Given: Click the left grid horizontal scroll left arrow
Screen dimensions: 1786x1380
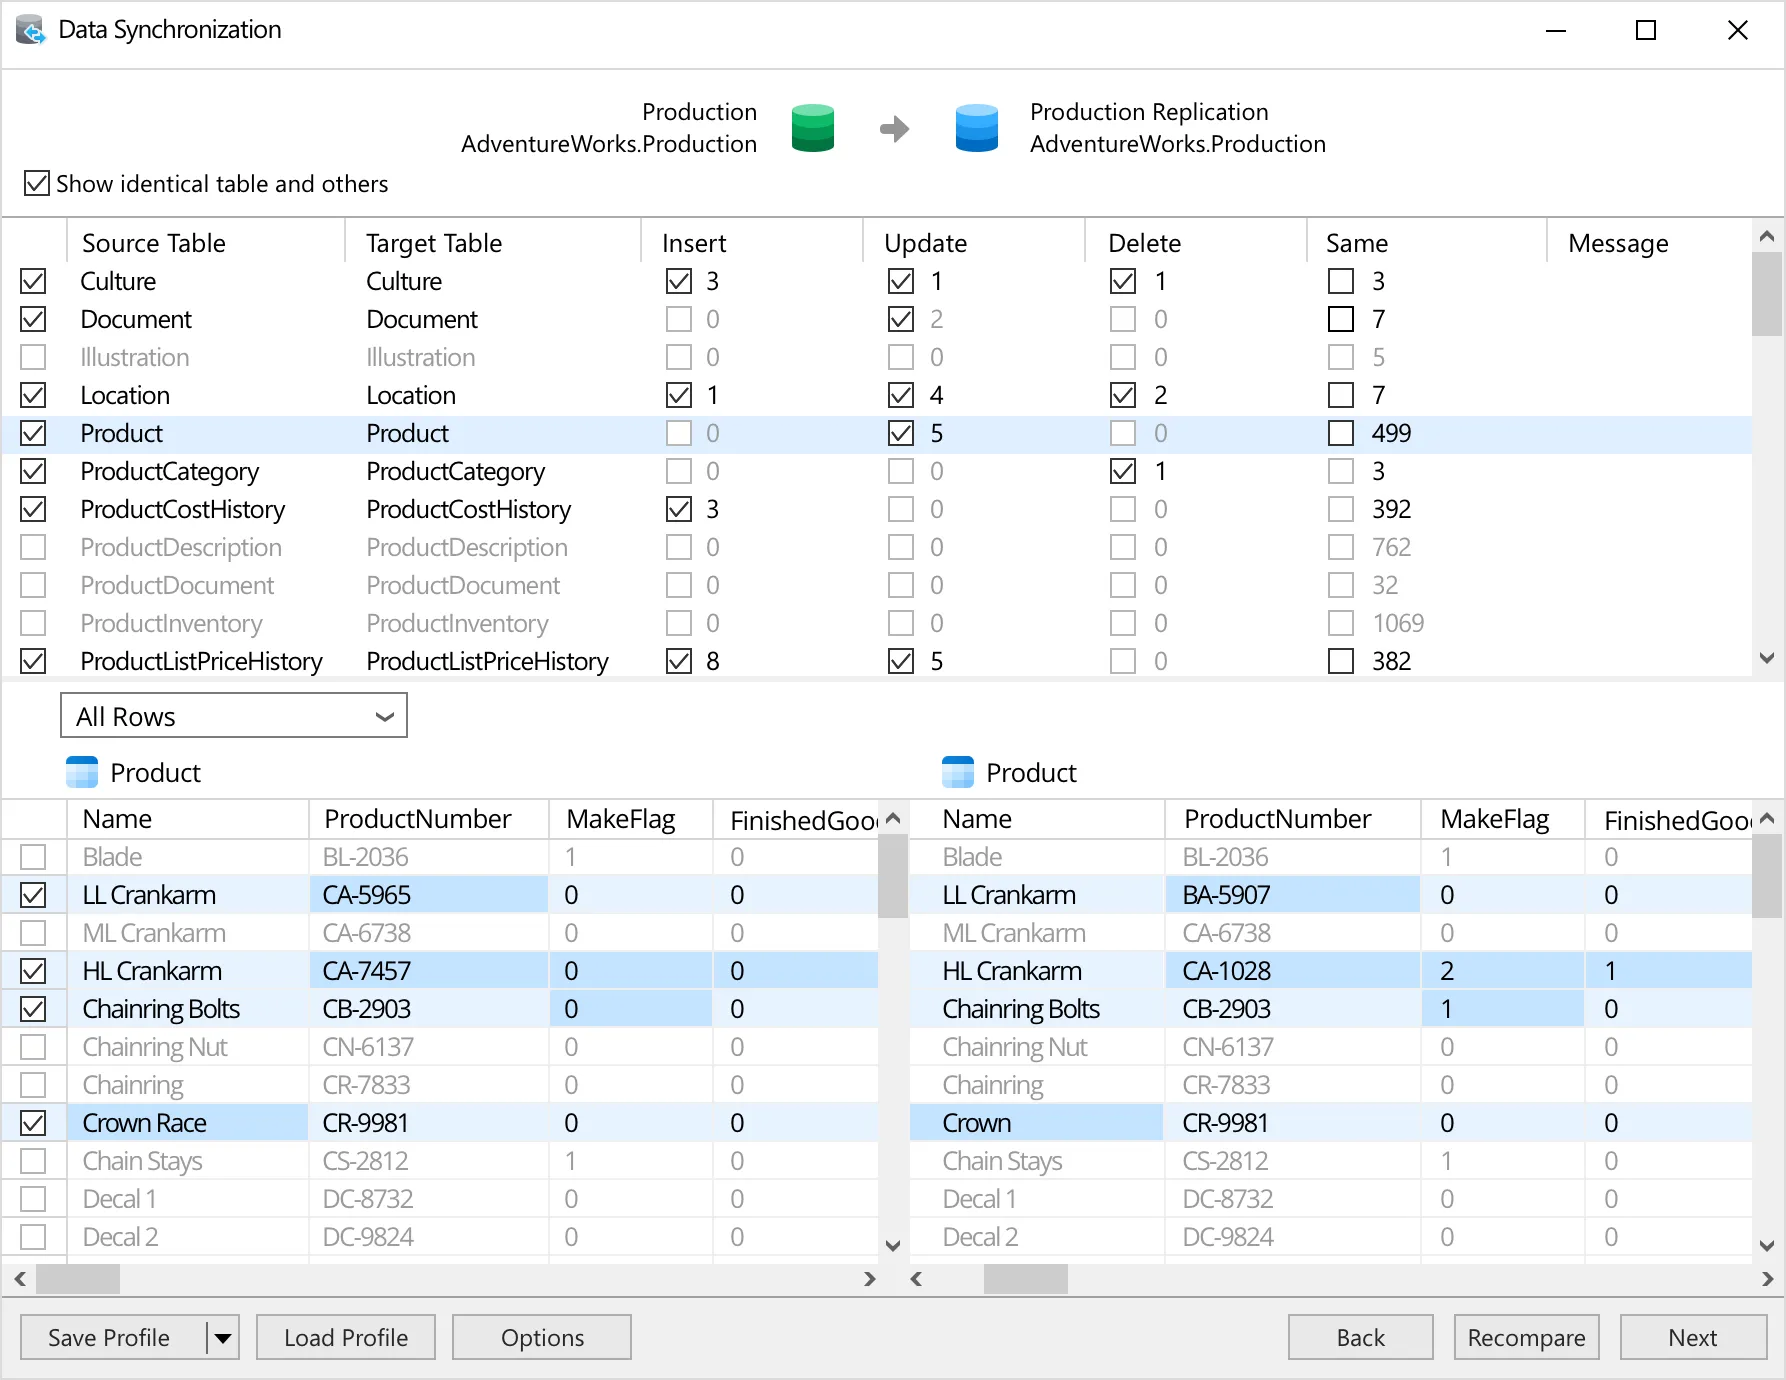Looking at the screenshot, I should [20, 1278].
